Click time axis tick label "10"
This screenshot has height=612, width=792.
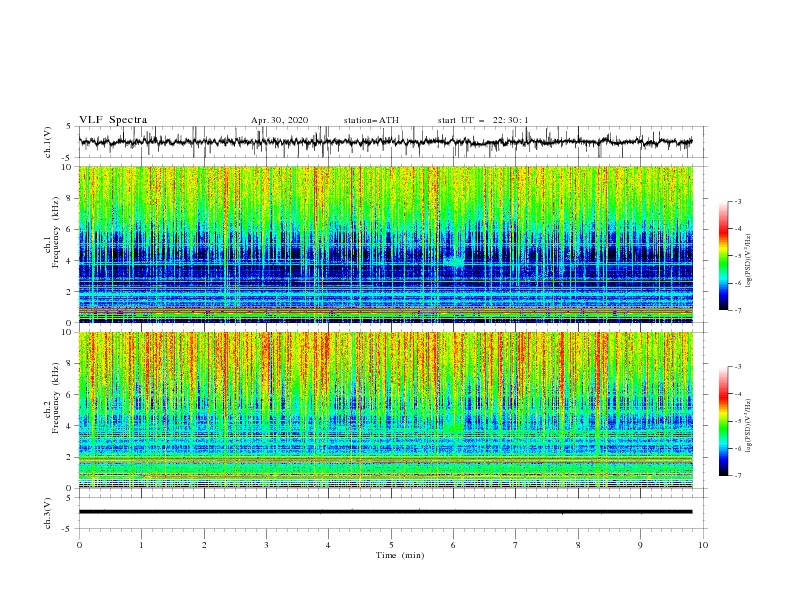(x=703, y=545)
